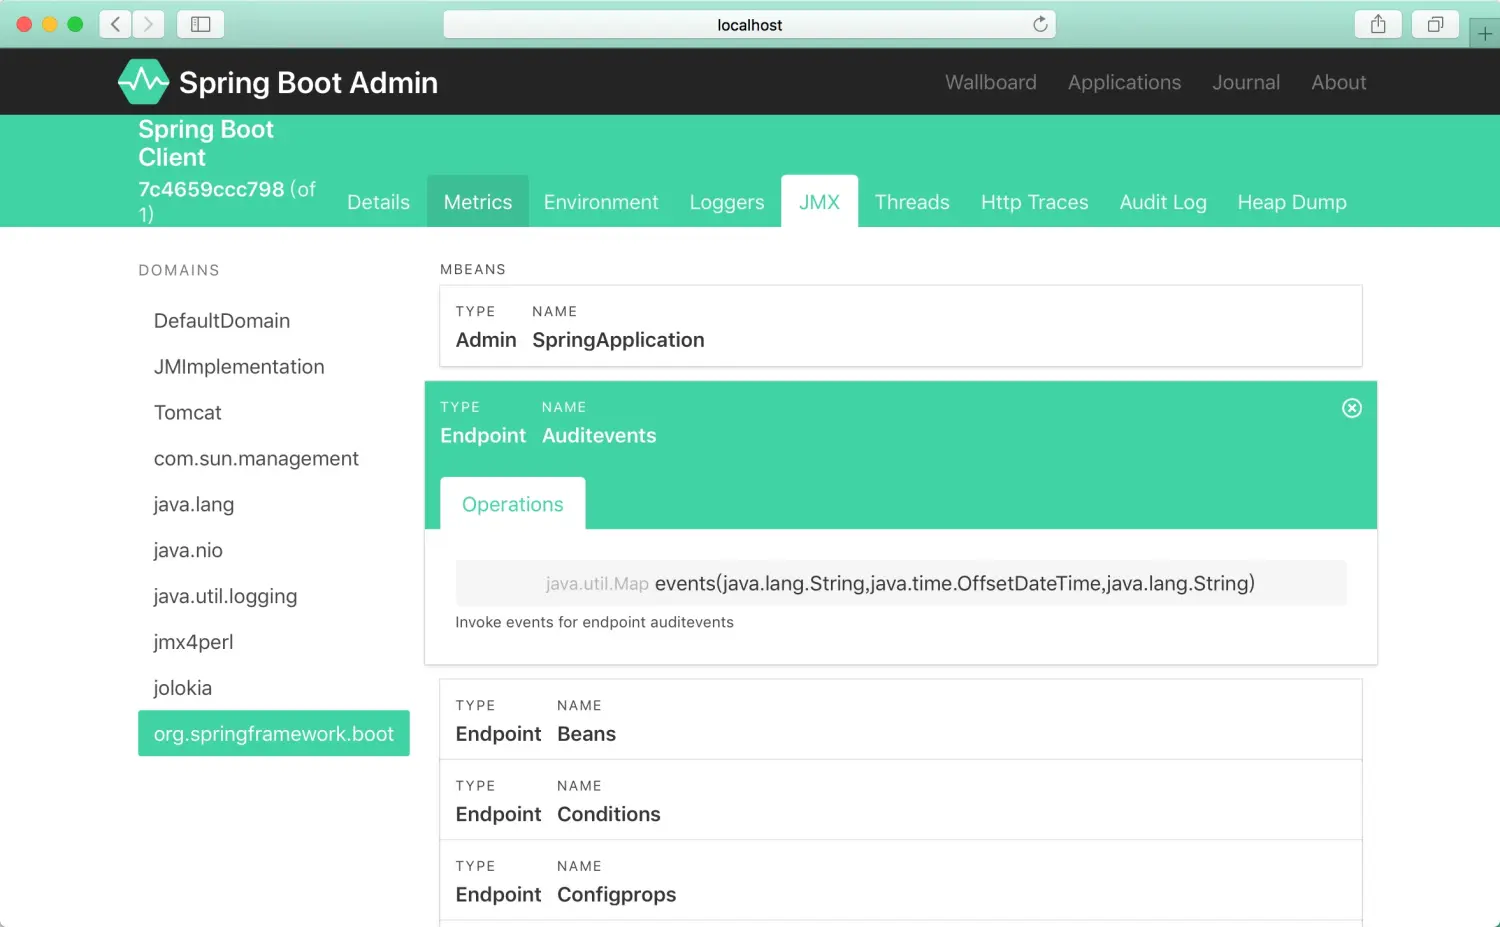This screenshot has width=1500, height=927.
Task: Select the java.nio domain
Action: click(274, 551)
